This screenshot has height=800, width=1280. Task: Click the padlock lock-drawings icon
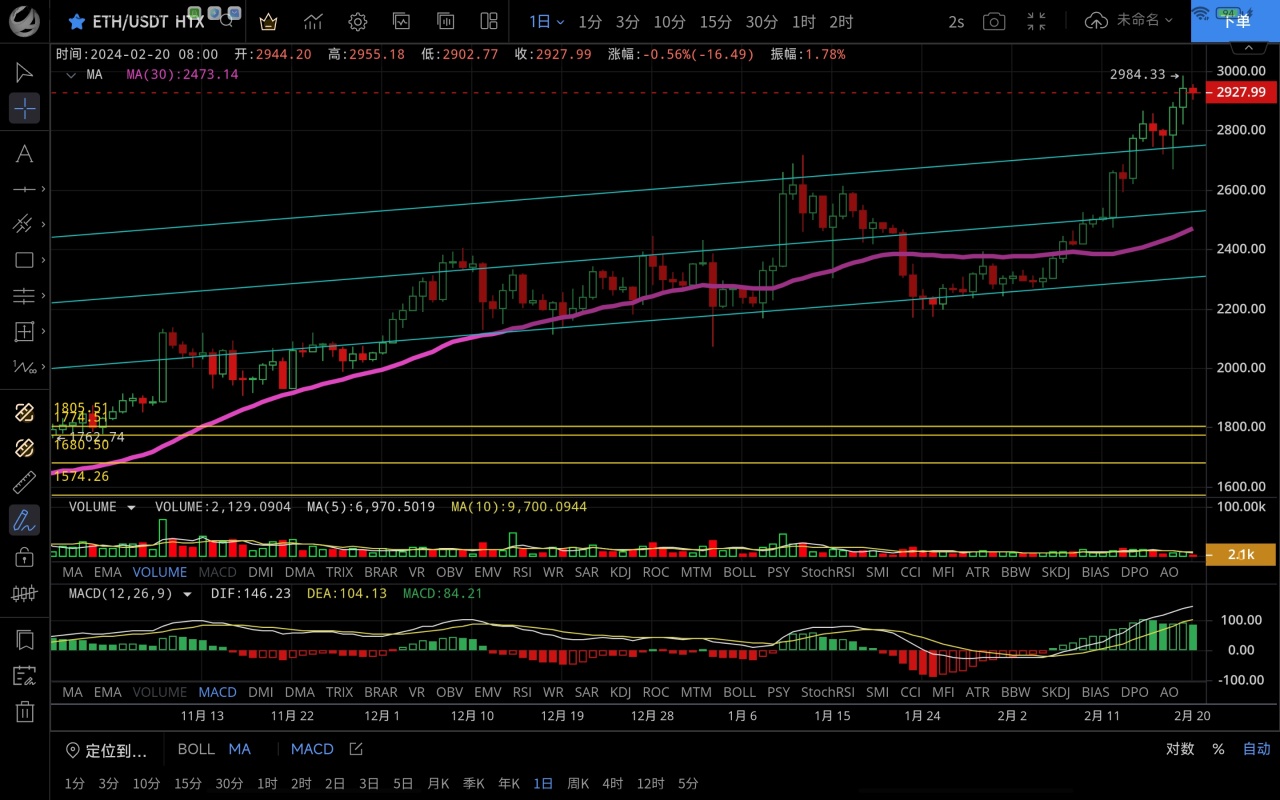pyautogui.click(x=24, y=557)
